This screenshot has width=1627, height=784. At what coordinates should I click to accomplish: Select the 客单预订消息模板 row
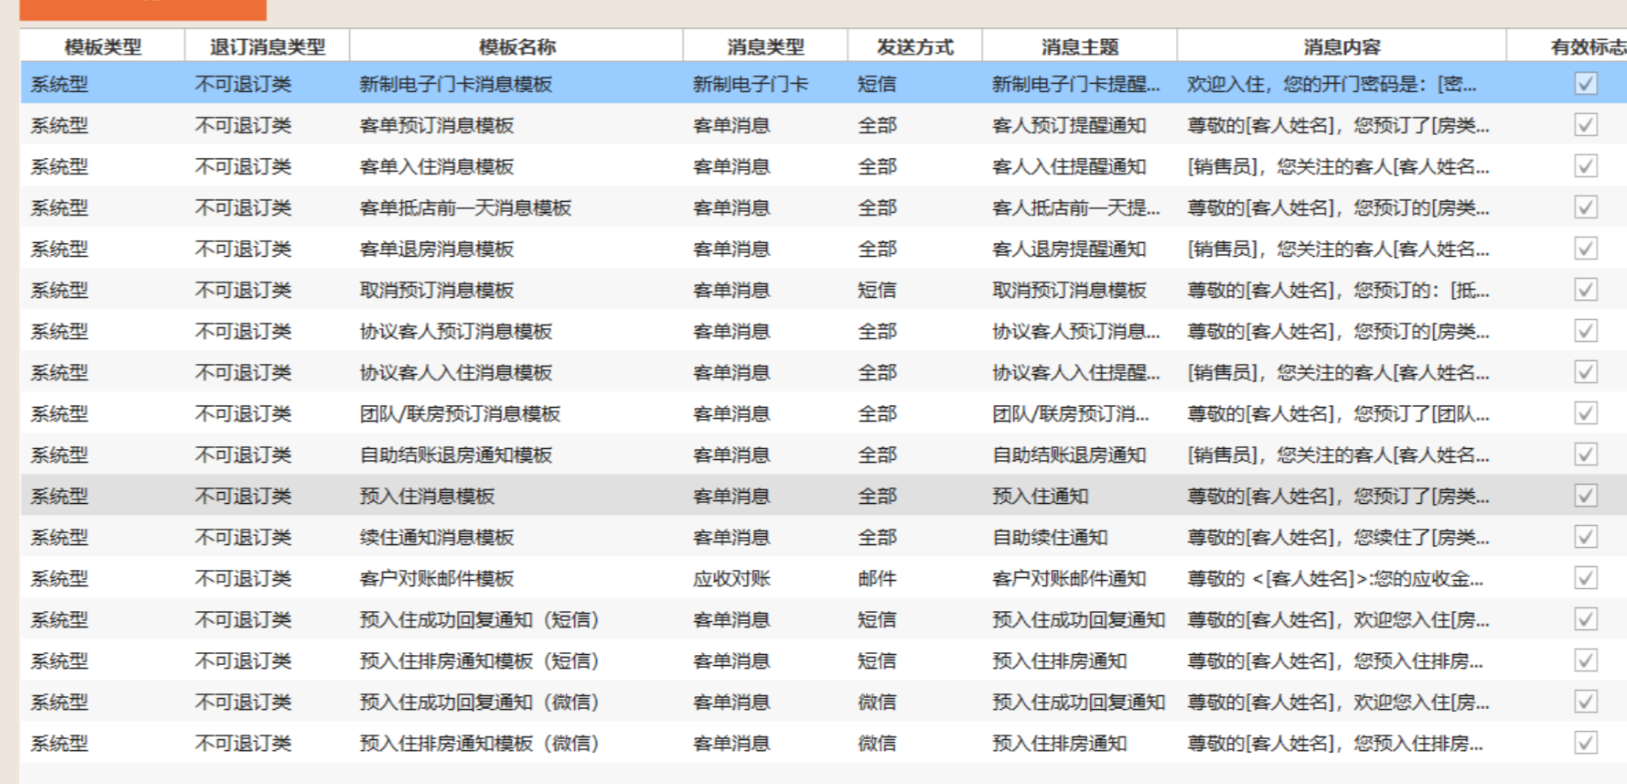click(436, 126)
